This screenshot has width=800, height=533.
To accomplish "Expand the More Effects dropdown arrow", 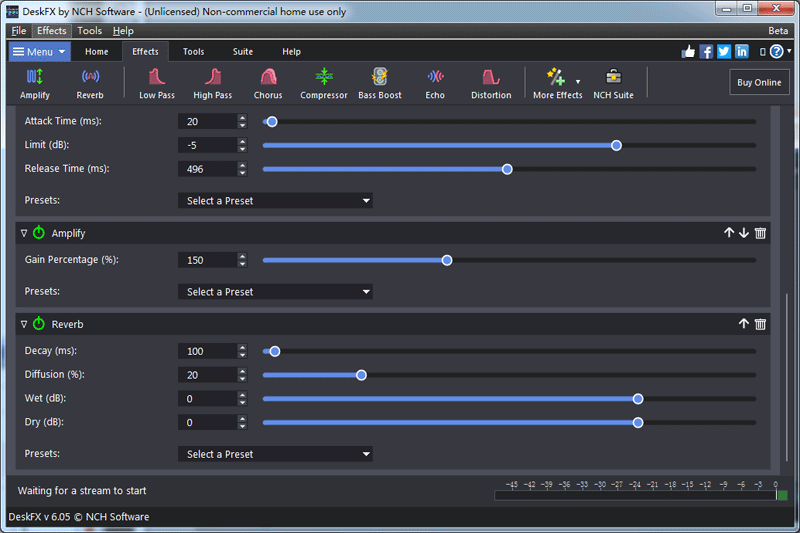I will pyautogui.click(x=578, y=82).
